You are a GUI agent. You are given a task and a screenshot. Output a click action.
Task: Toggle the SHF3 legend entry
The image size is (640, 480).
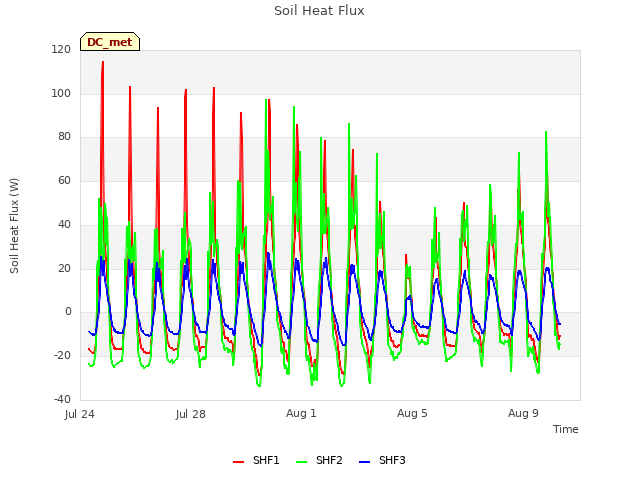[382, 460]
